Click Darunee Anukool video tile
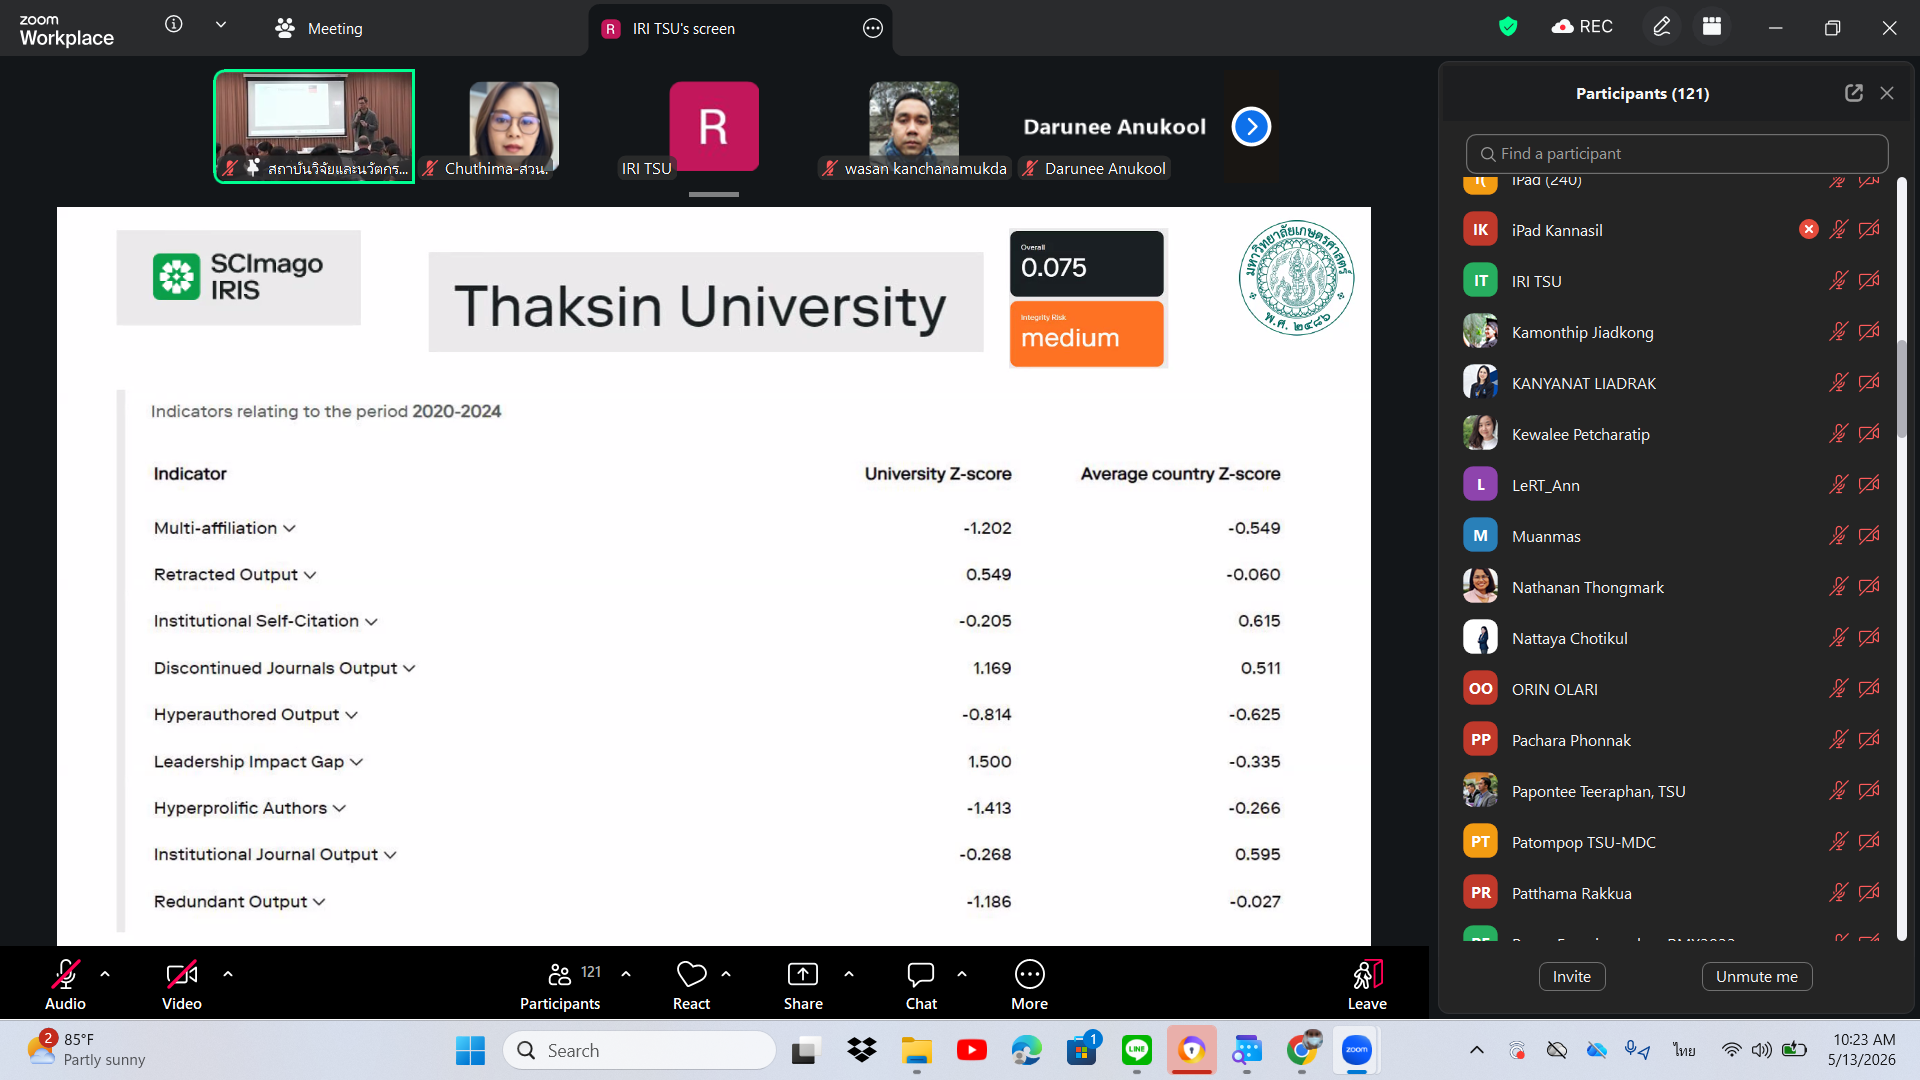 (1114, 127)
